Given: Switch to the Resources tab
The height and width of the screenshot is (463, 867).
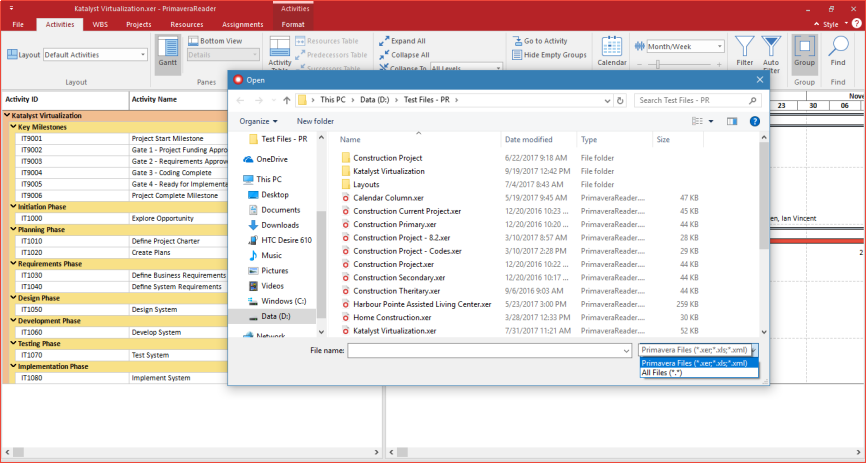Looking at the screenshot, I should click(x=187, y=24).
